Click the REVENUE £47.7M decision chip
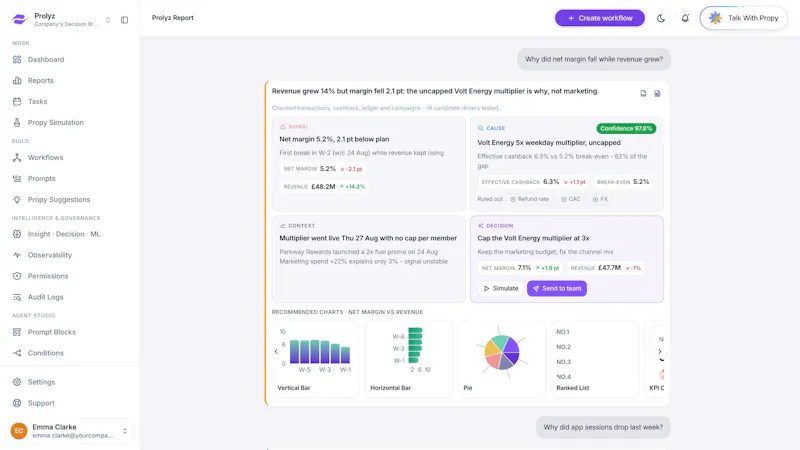The width and height of the screenshot is (800, 450). point(606,268)
